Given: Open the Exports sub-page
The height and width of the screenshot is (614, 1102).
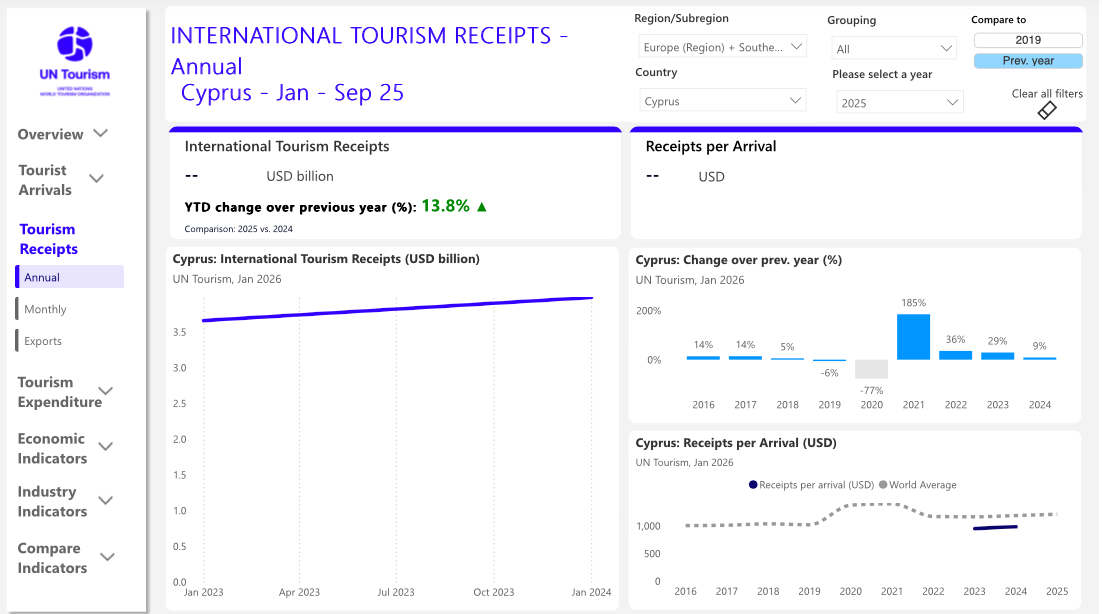Looking at the screenshot, I should pyautogui.click(x=43, y=342).
